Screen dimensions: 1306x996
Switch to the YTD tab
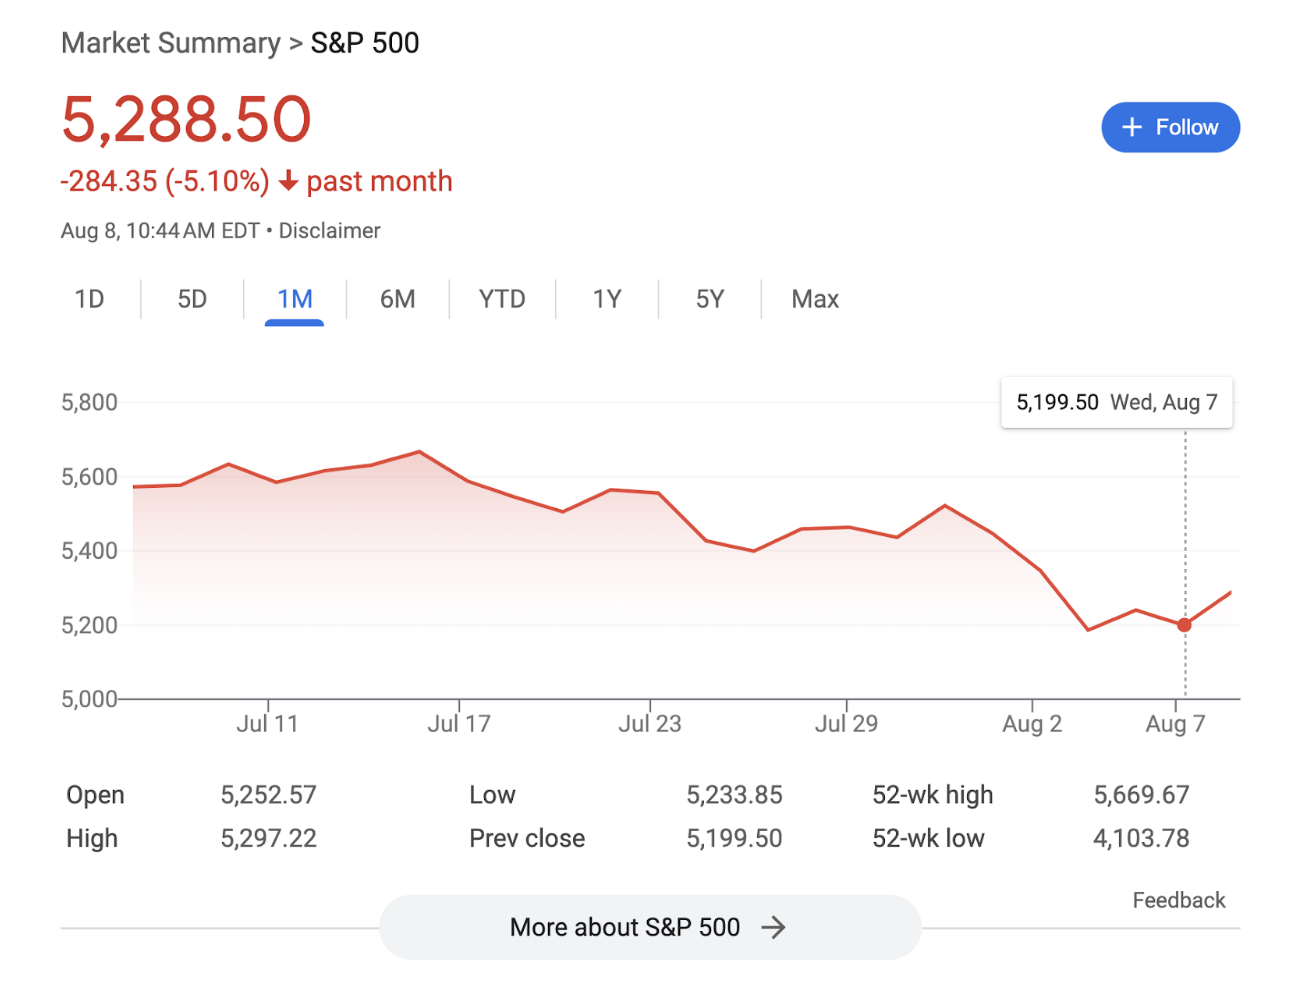(x=501, y=299)
